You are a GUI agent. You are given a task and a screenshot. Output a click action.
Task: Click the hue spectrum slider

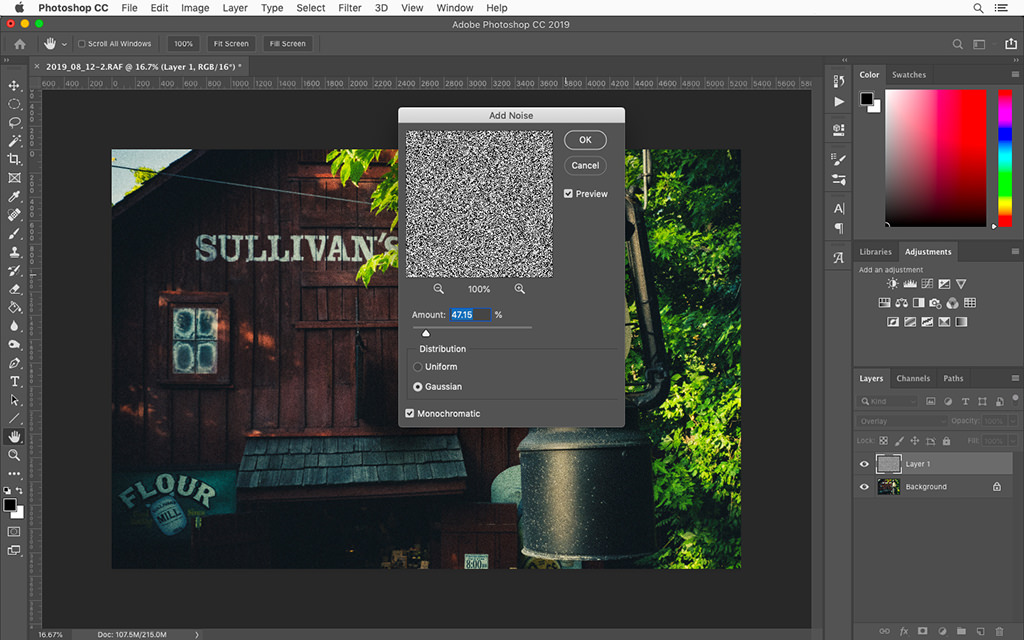point(1004,158)
